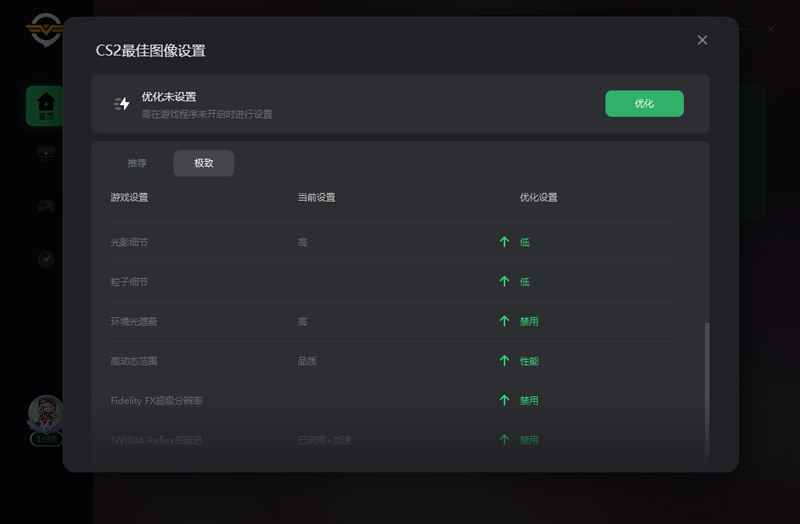
Task: Click the 粒子细节 setting name
Action: tap(129, 282)
